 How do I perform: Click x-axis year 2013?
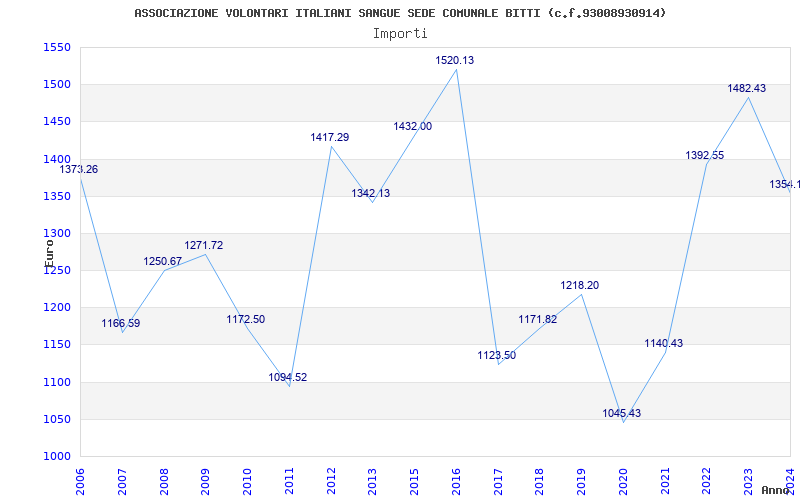click(x=373, y=482)
